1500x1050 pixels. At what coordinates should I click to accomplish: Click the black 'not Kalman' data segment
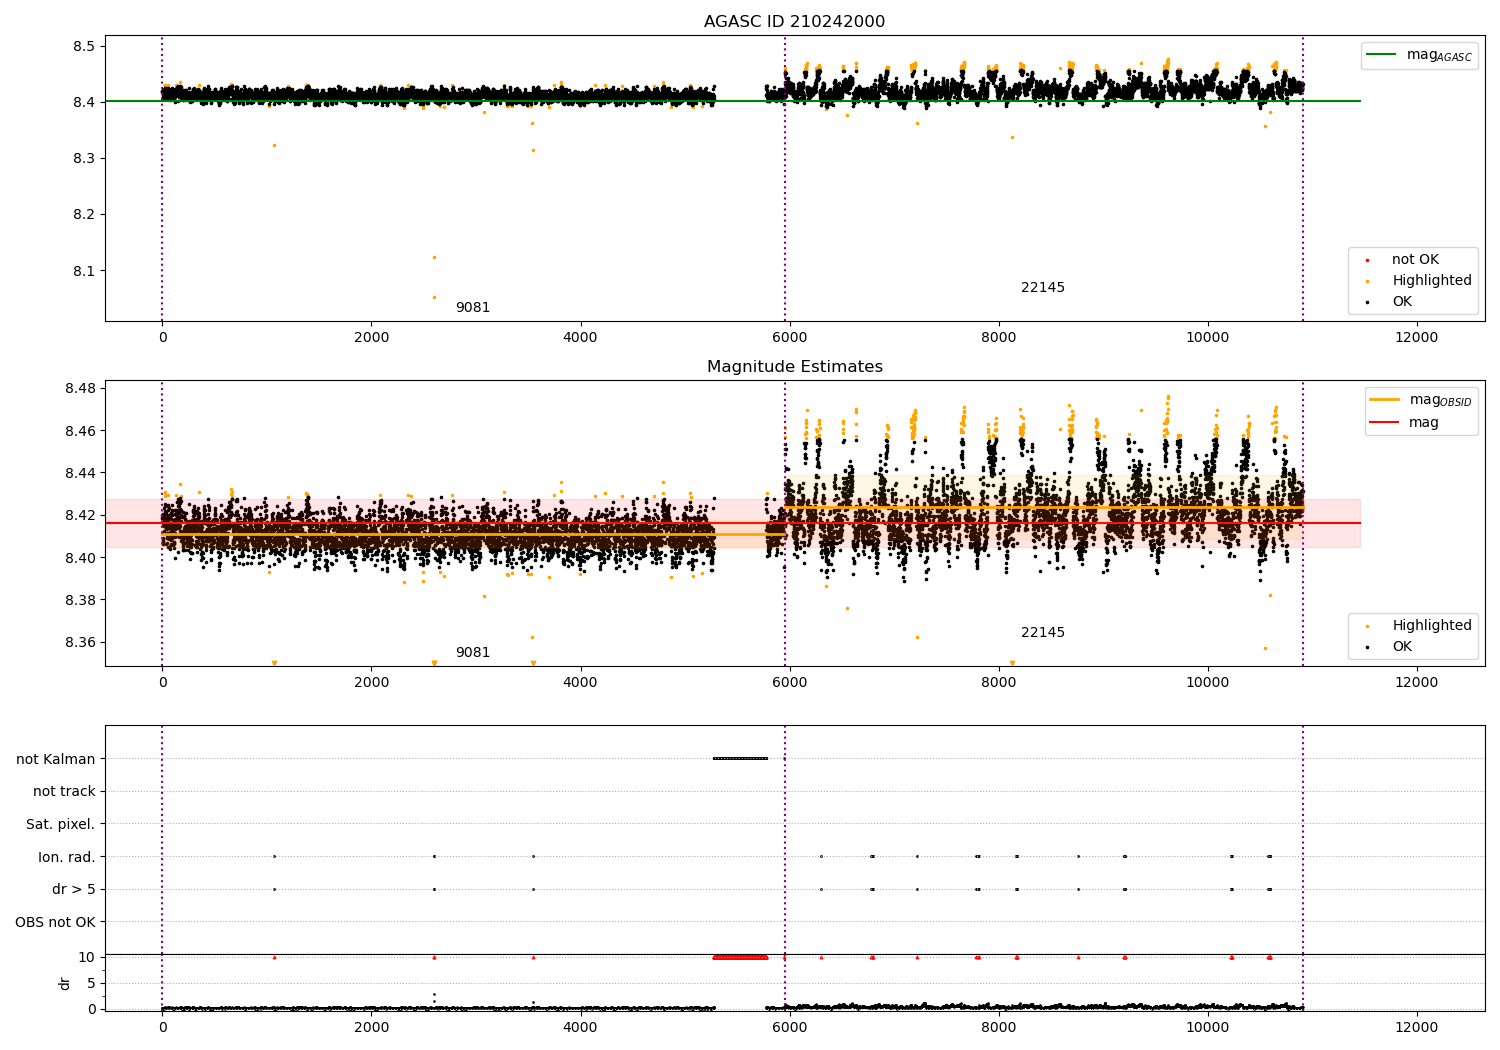740,758
